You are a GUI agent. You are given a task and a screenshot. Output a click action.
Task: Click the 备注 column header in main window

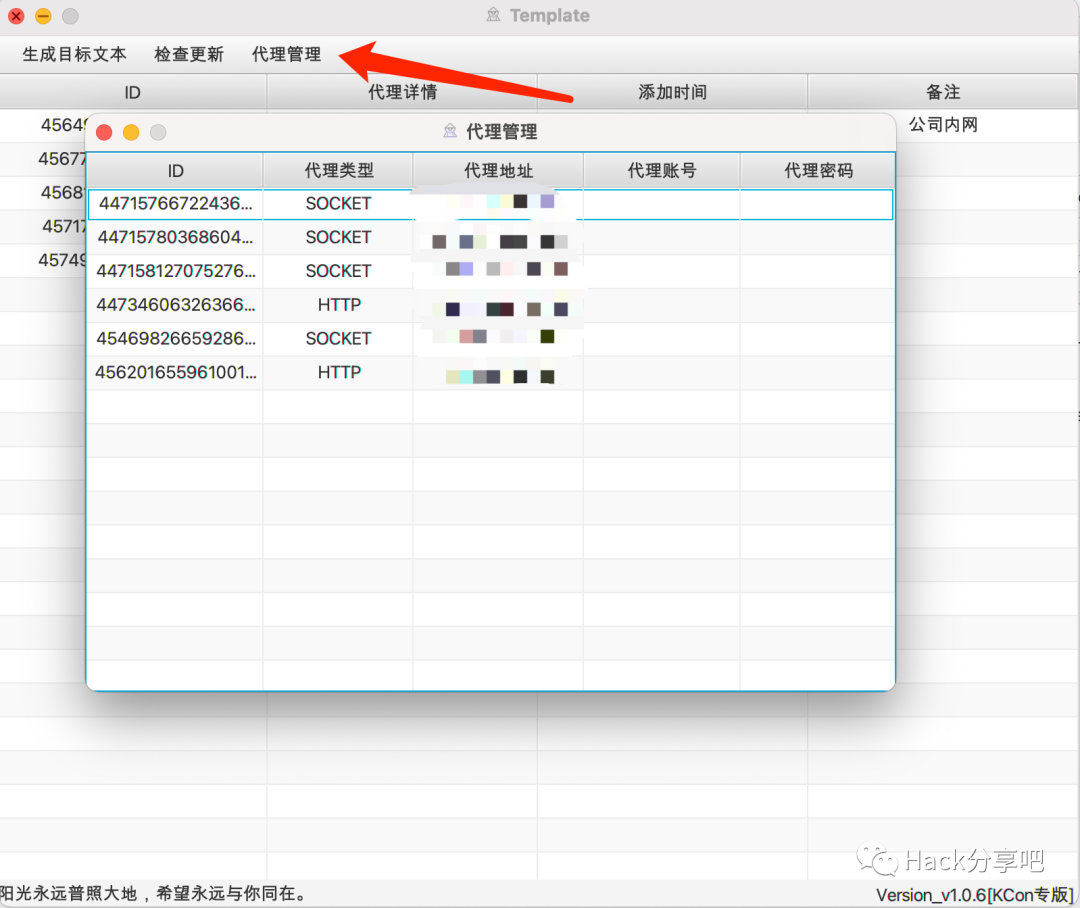(942, 91)
